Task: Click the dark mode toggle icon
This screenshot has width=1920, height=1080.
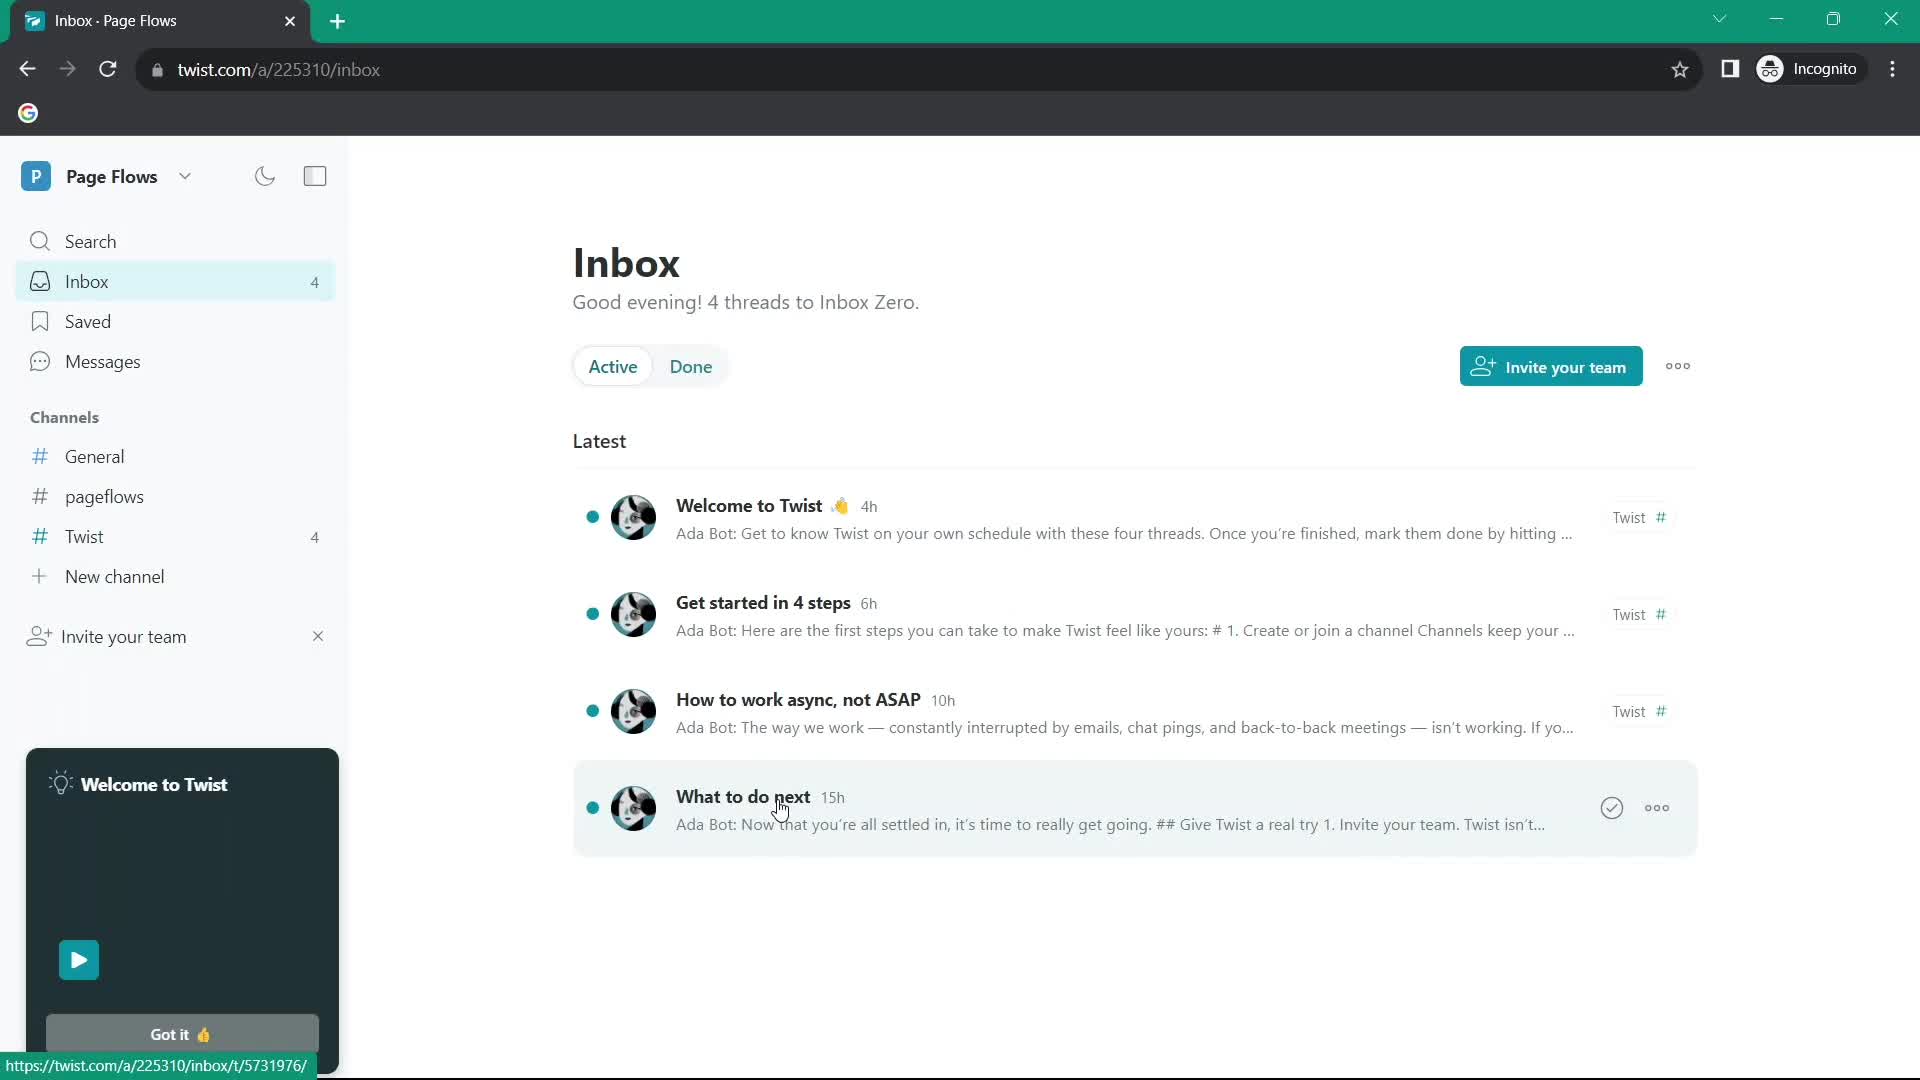Action: pos(264,175)
